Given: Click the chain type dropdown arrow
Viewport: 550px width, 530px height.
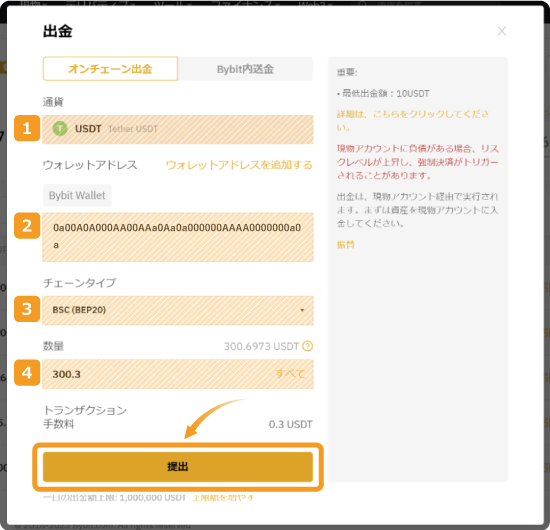Looking at the screenshot, I should click(302, 310).
